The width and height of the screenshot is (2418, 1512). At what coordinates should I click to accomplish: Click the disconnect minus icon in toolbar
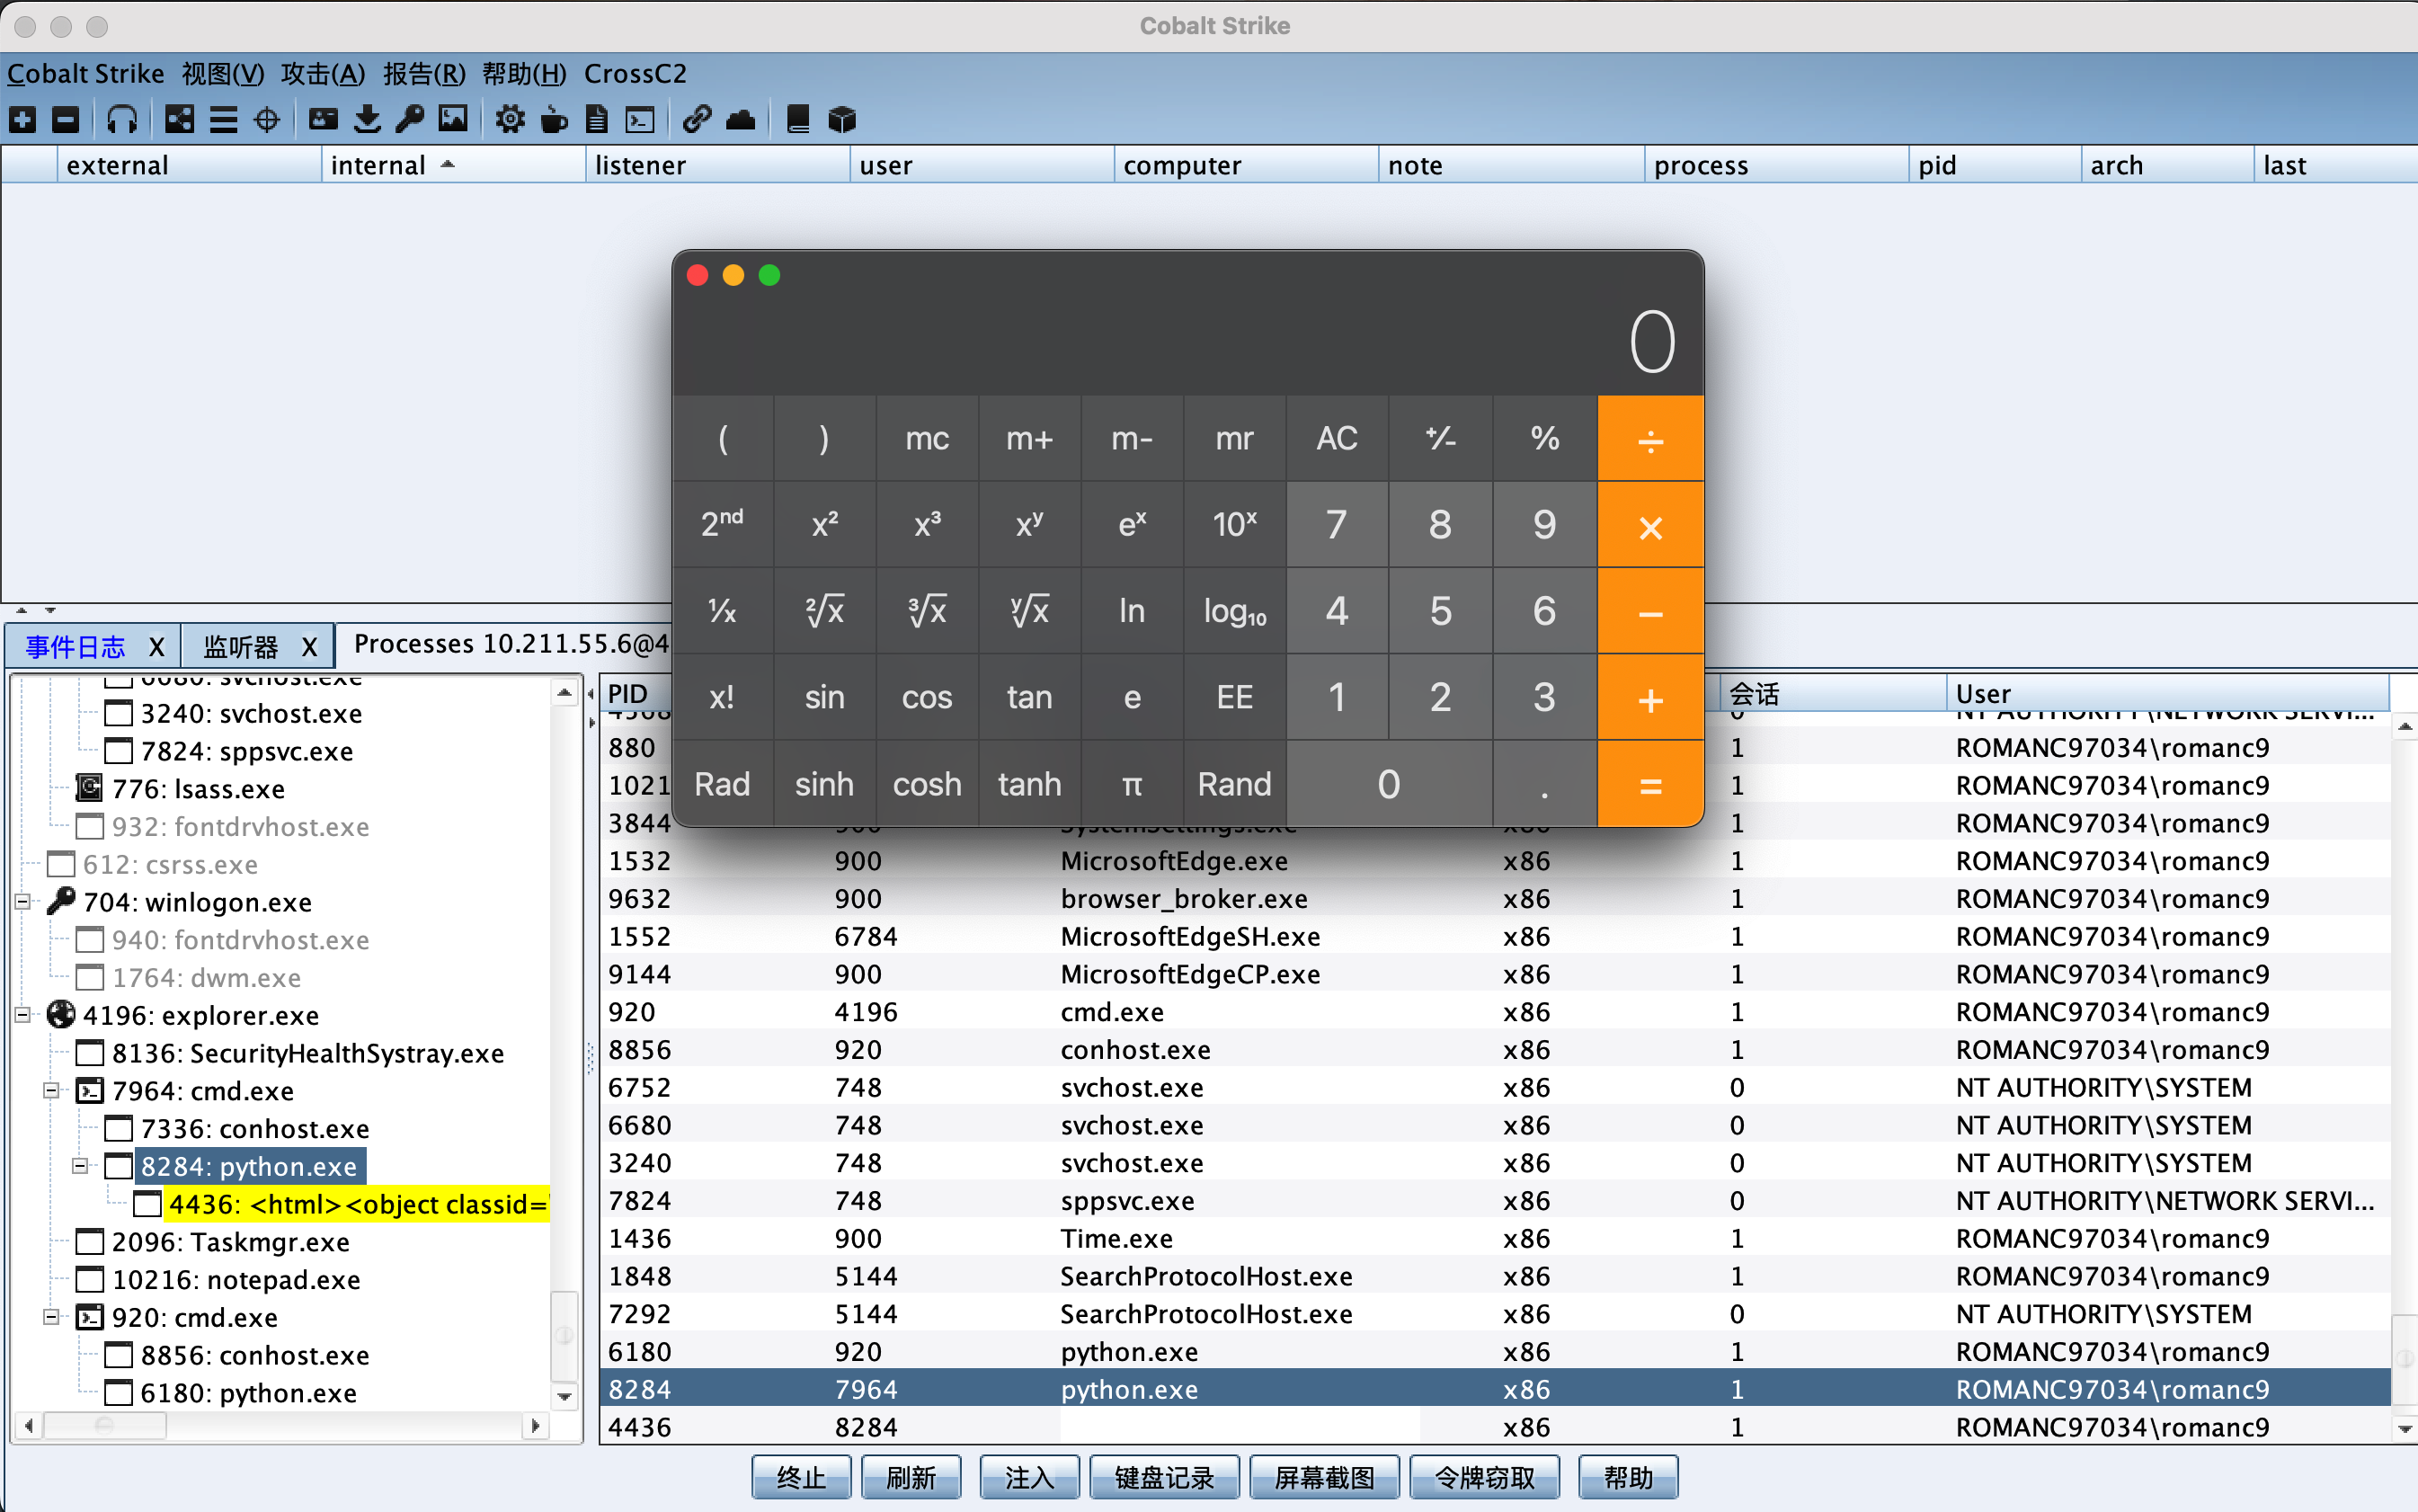(65, 120)
